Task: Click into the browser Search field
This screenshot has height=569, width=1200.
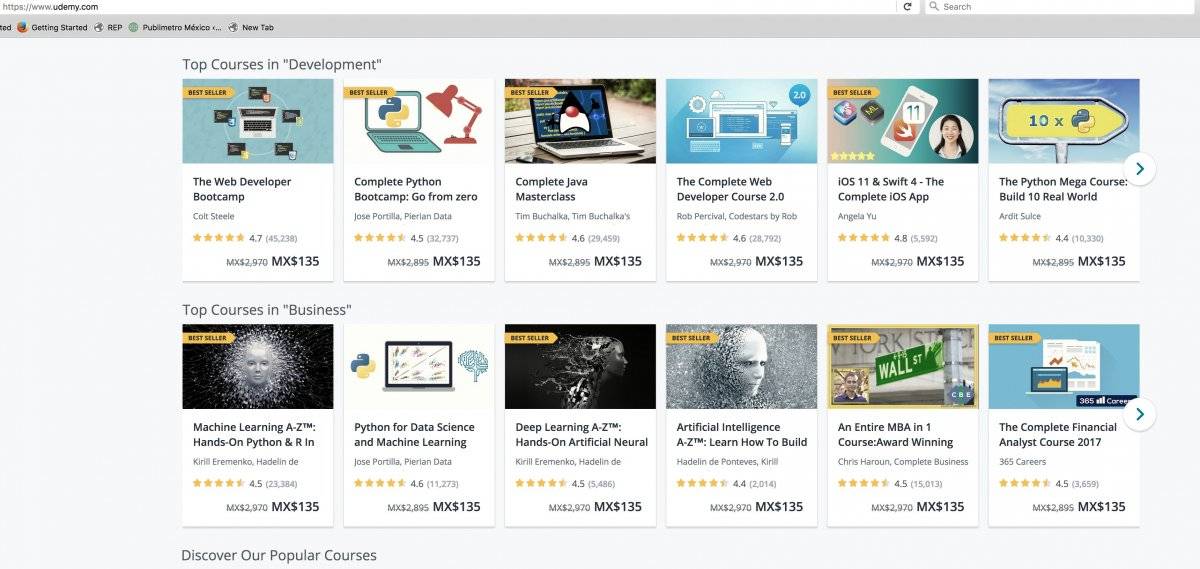Action: [1060, 6]
